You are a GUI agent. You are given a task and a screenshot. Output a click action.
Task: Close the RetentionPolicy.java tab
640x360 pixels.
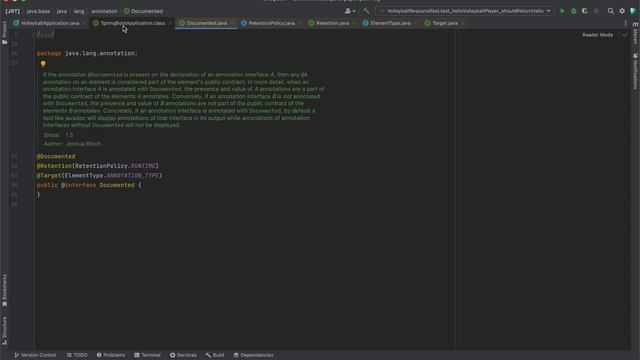coord(300,23)
